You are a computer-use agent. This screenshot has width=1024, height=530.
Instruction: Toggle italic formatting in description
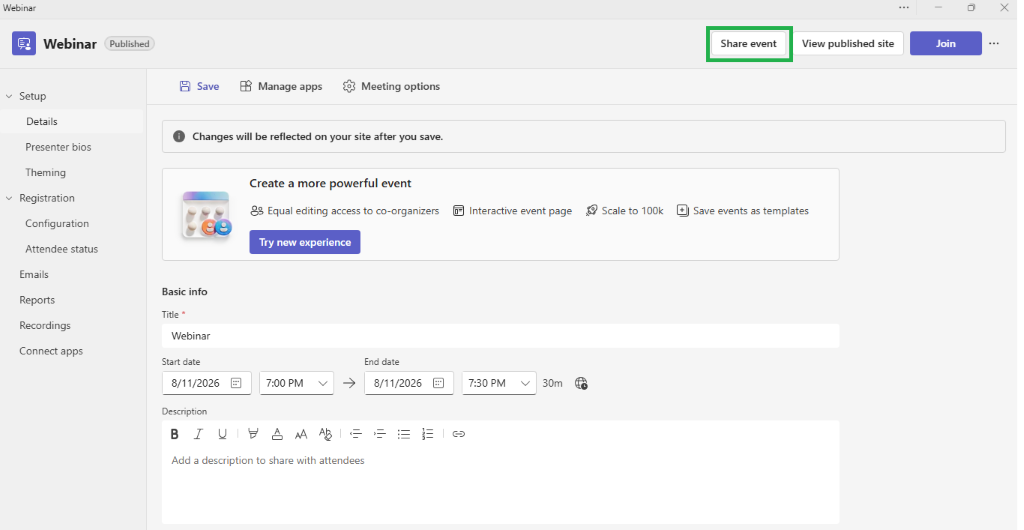[199, 434]
